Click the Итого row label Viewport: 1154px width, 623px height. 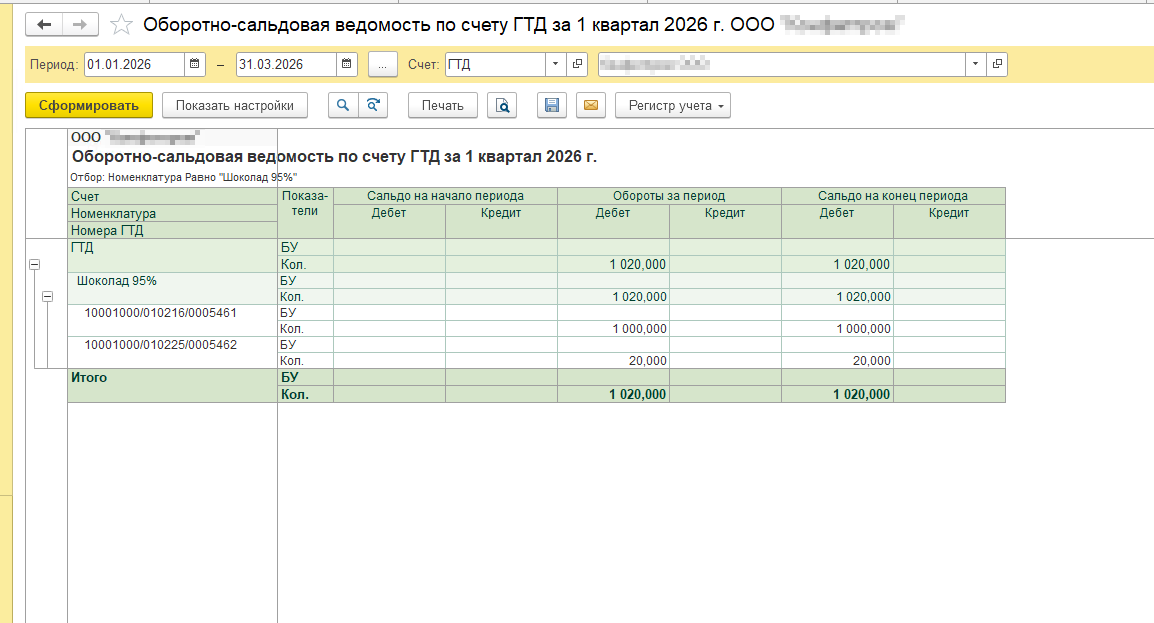coord(89,377)
